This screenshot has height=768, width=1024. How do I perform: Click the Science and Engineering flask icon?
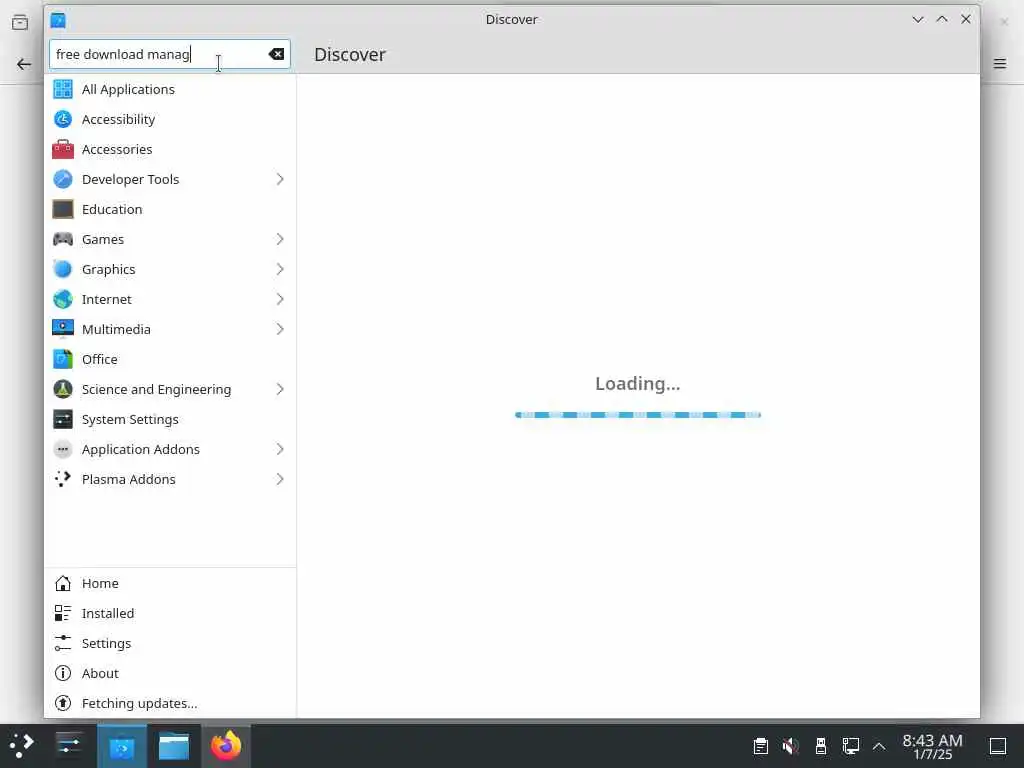click(x=63, y=389)
